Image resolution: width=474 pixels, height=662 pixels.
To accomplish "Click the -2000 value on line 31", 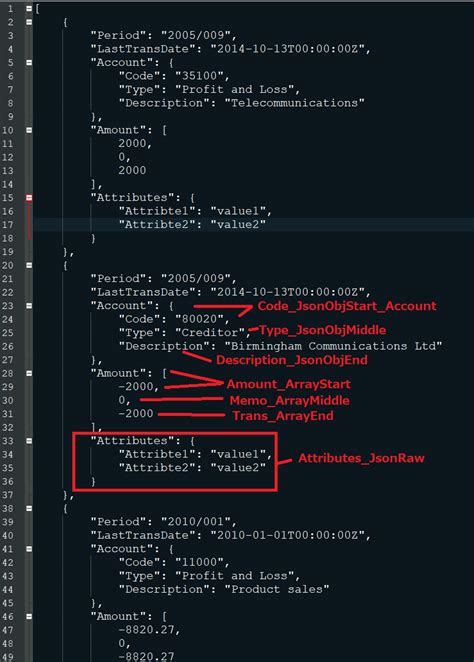I will tap(135, 413).
